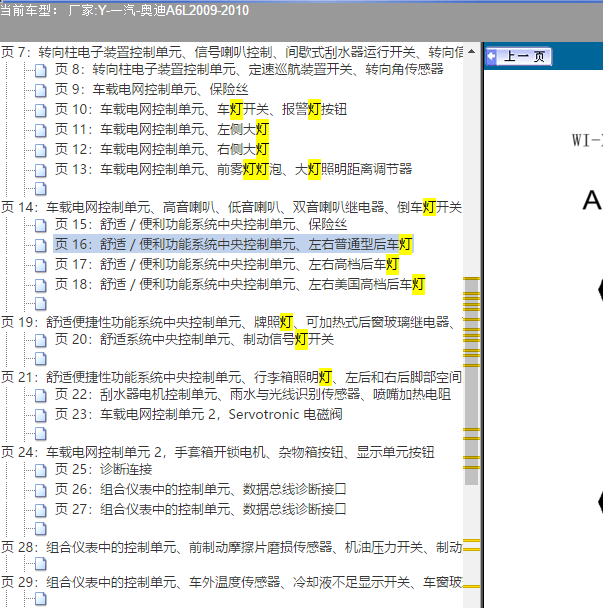603x608 pixels.
Task: Click the page icon next to 页 20
Action: [x=40, y=340]
